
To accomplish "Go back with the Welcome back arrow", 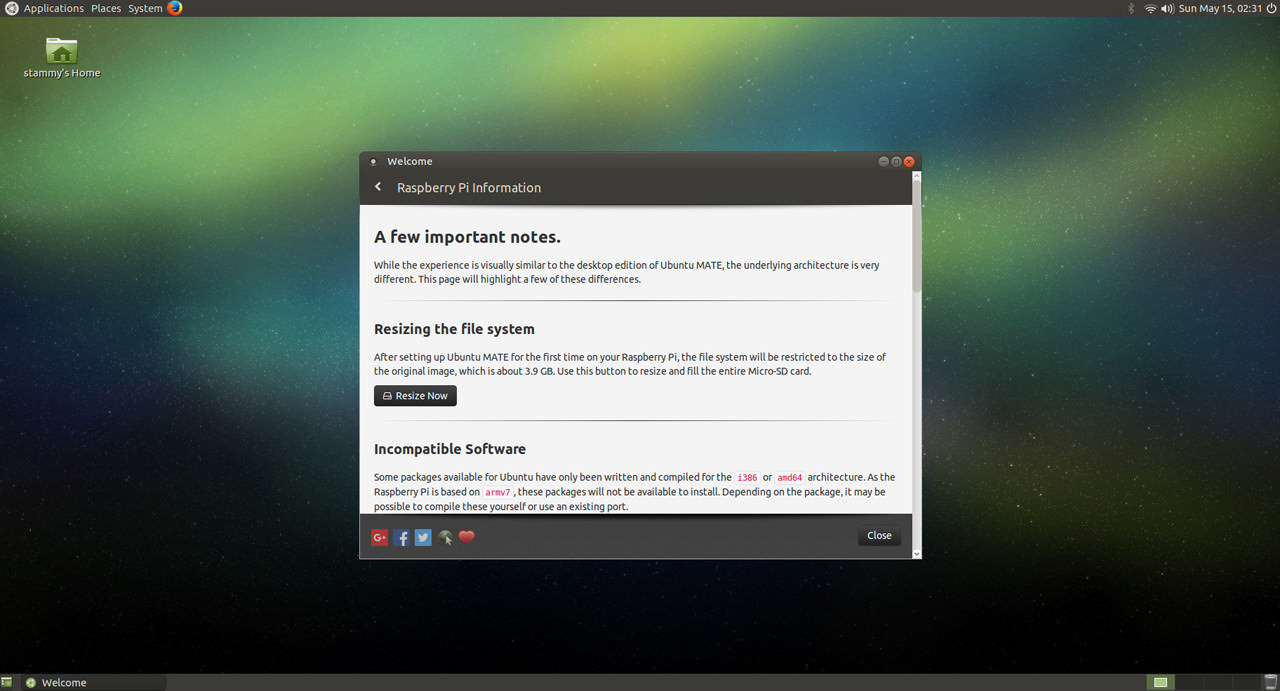I will [x=378, y=187].
